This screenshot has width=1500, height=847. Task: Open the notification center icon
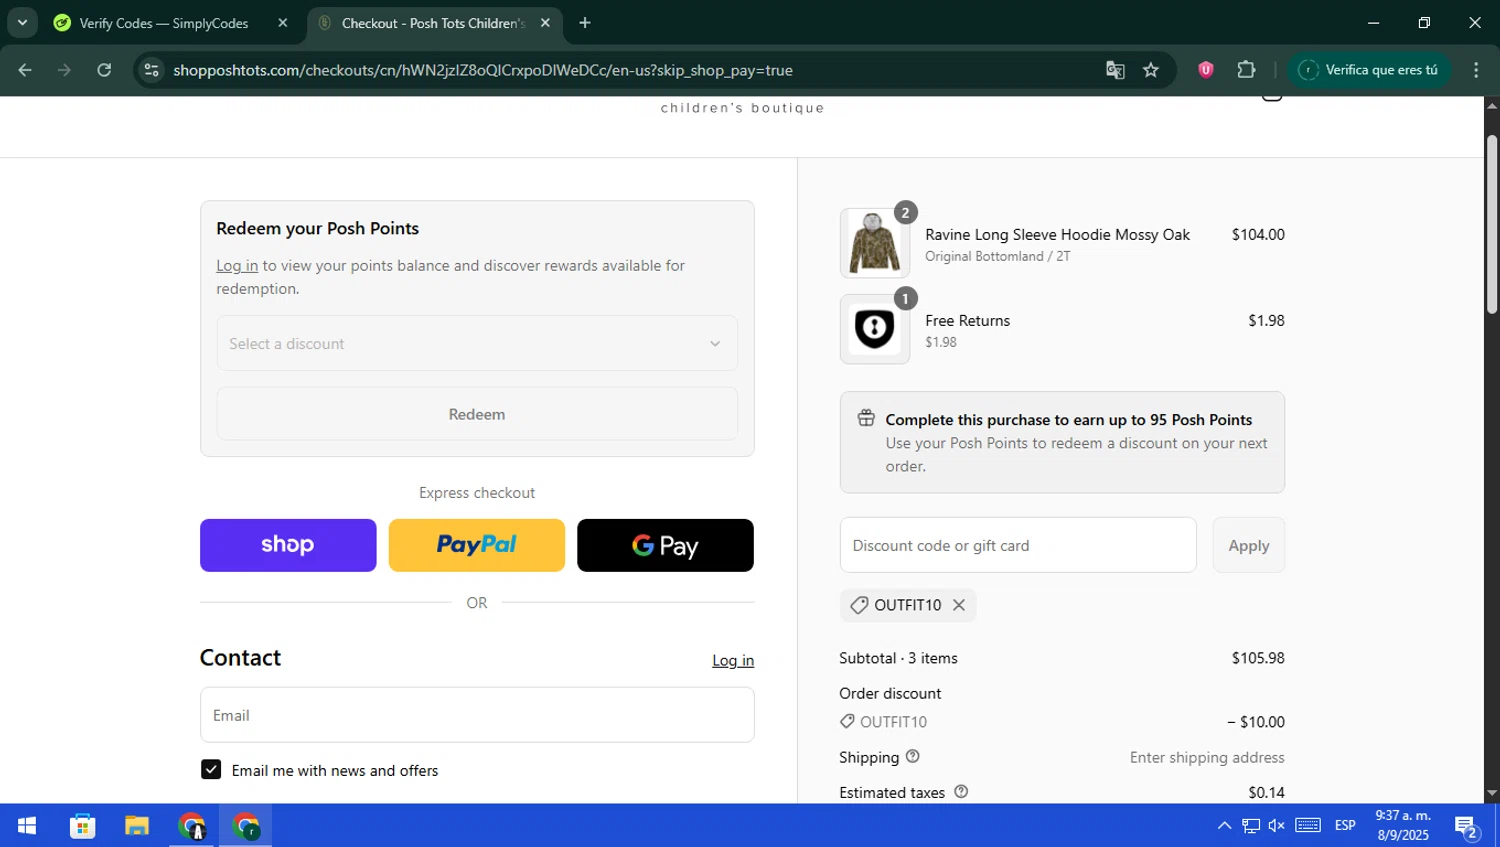(x=1466, y=826)
